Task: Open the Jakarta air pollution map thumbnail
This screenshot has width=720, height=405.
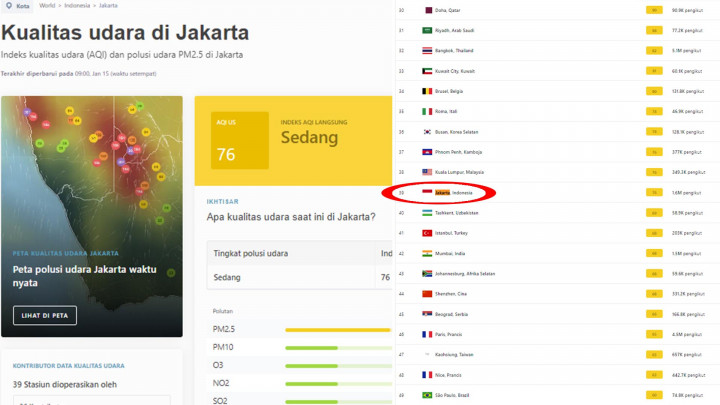Action: (92, 216)
